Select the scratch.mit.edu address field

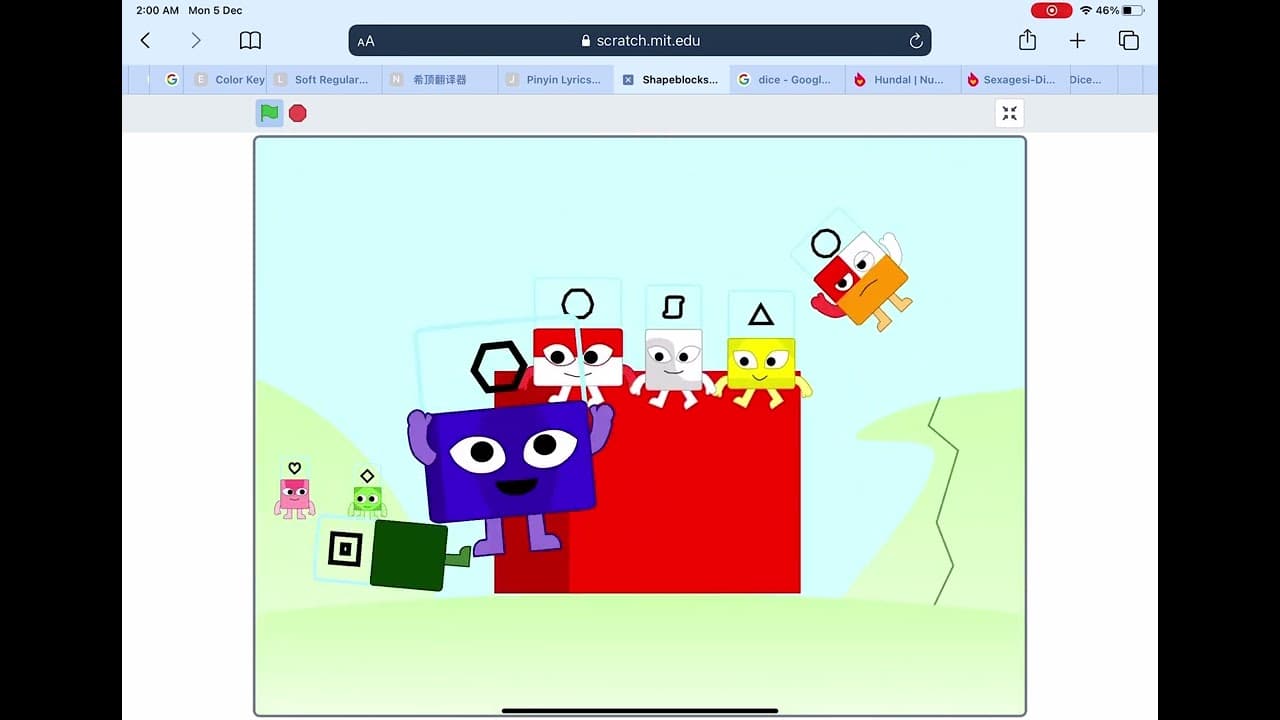tap(640, 41)
